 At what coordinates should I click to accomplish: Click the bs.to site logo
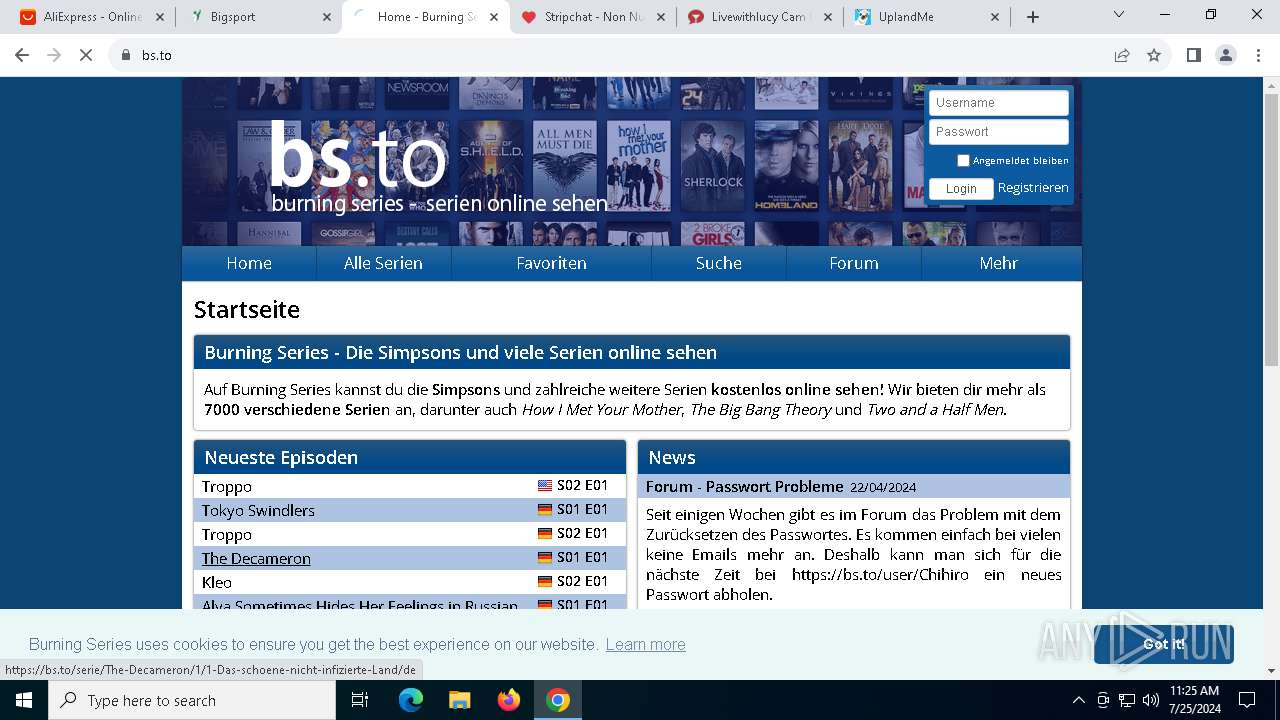[x=357, y=157]
